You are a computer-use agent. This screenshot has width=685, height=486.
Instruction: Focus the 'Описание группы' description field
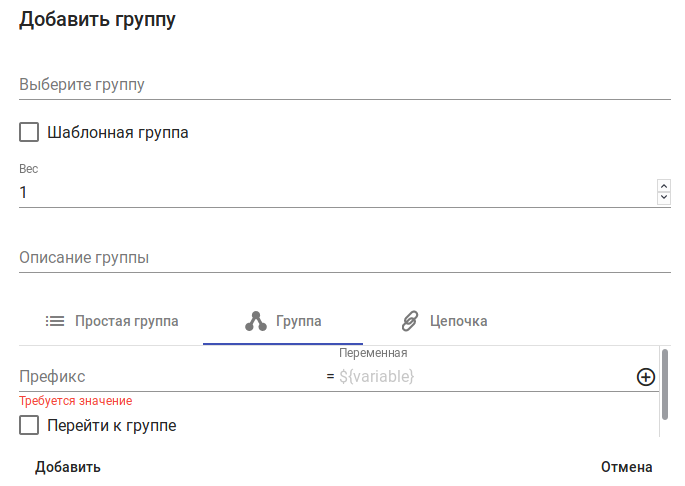(x=344, y=258)
